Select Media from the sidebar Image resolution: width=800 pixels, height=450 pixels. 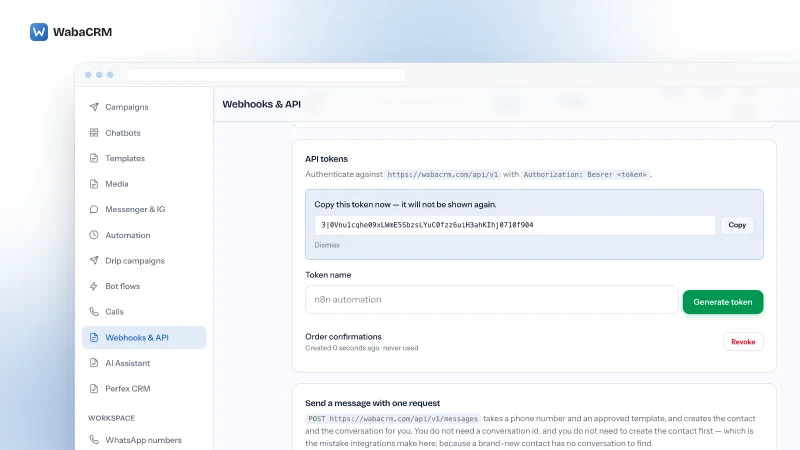point(144,184)
